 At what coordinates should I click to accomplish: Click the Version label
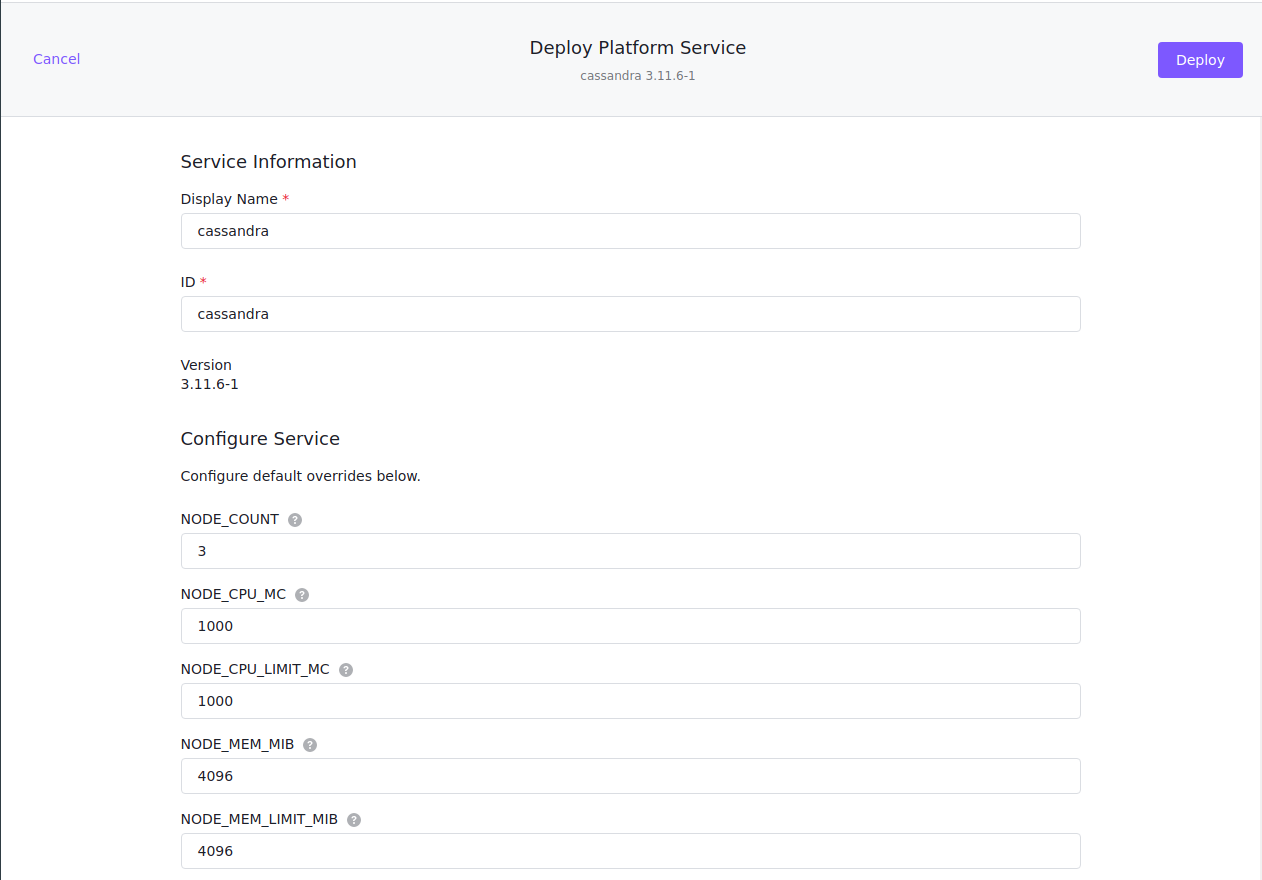click(206, 365)
